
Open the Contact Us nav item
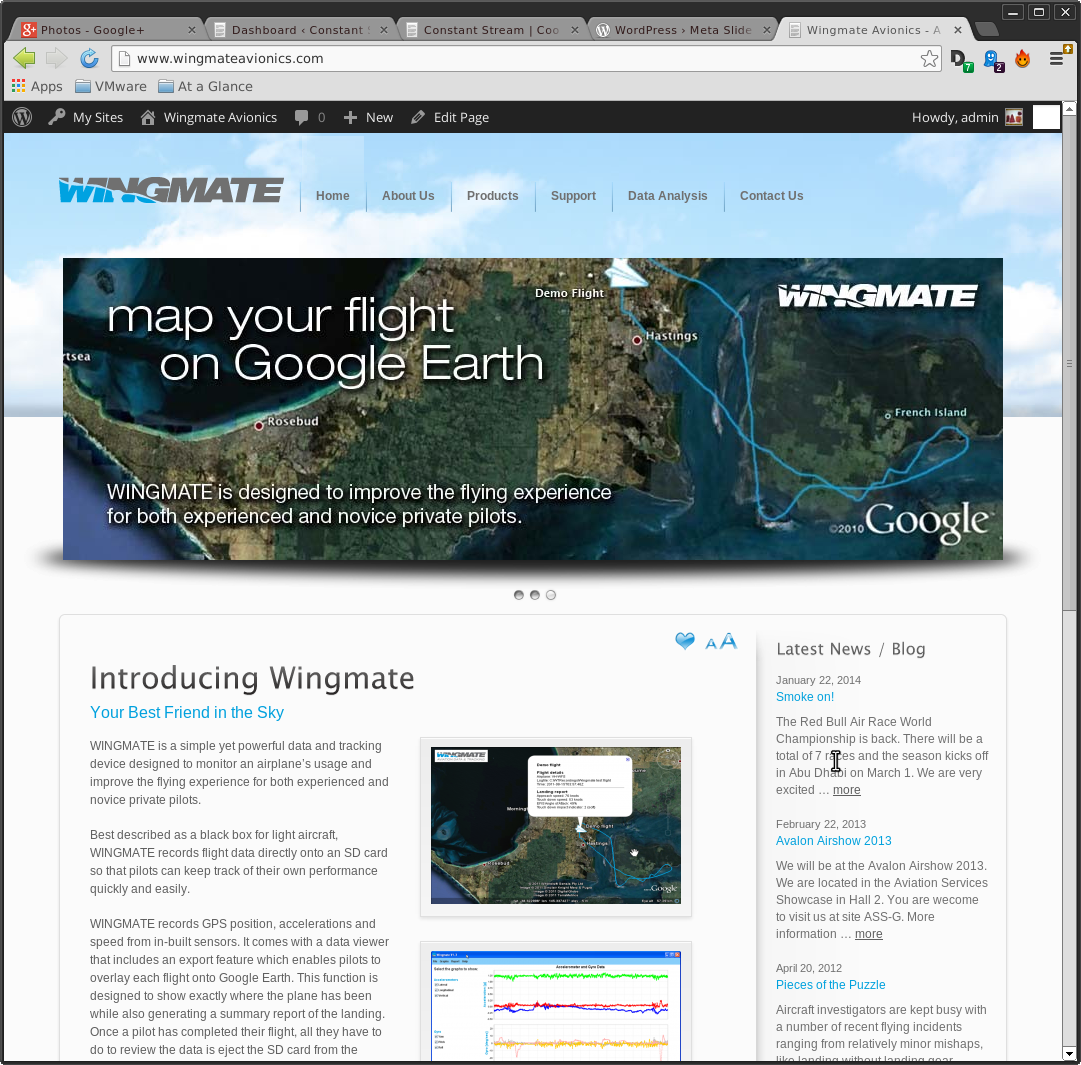click(771, 196)
